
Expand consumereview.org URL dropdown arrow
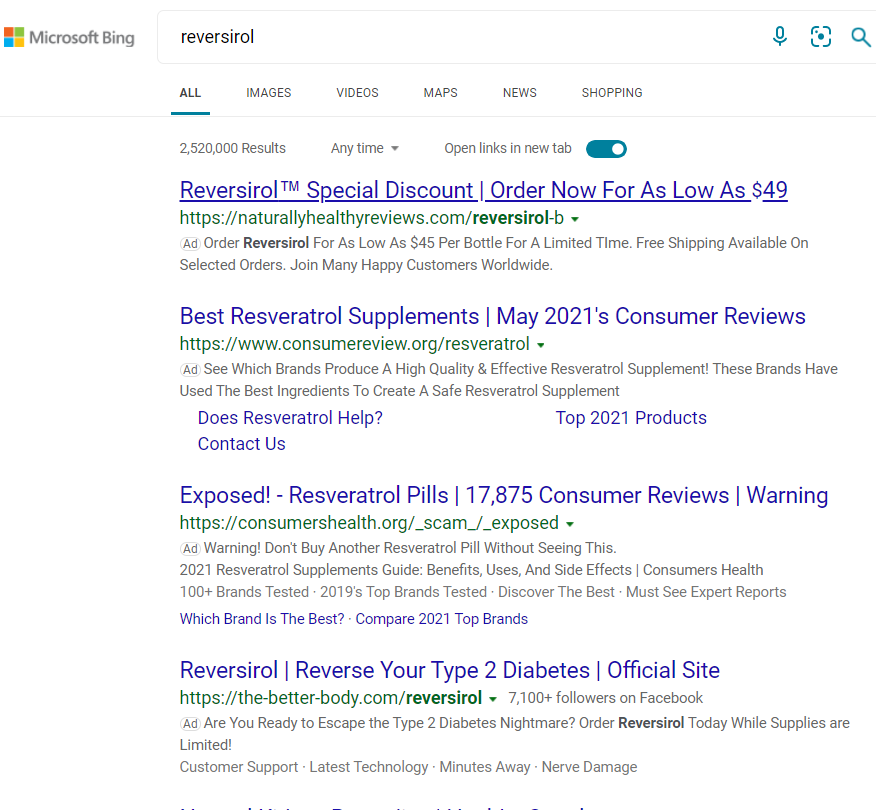click(x=541, y=345)
